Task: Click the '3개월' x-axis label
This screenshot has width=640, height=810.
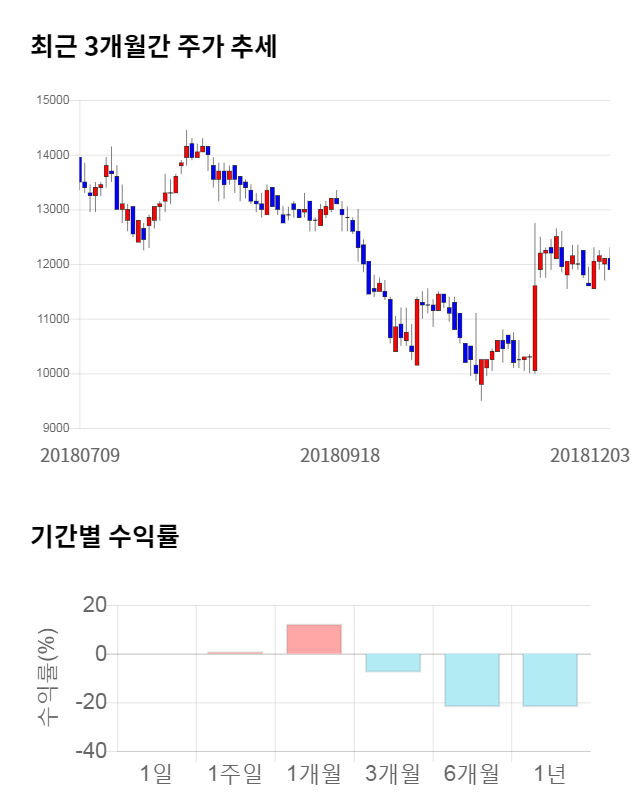Action: [393, 773]
